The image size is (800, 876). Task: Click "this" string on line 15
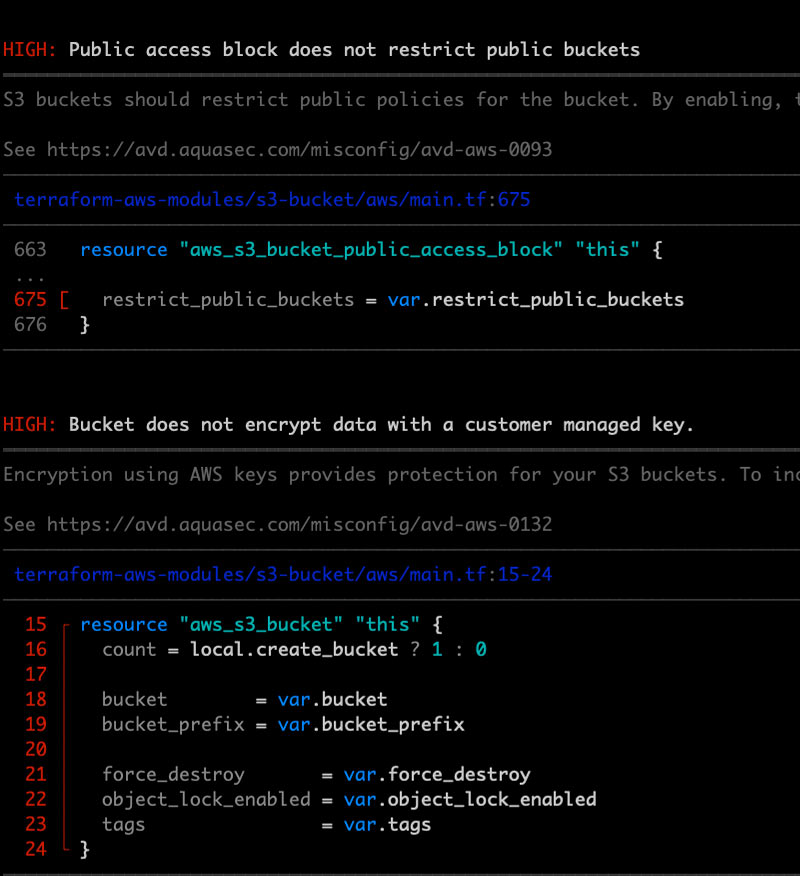click(388, 625)
